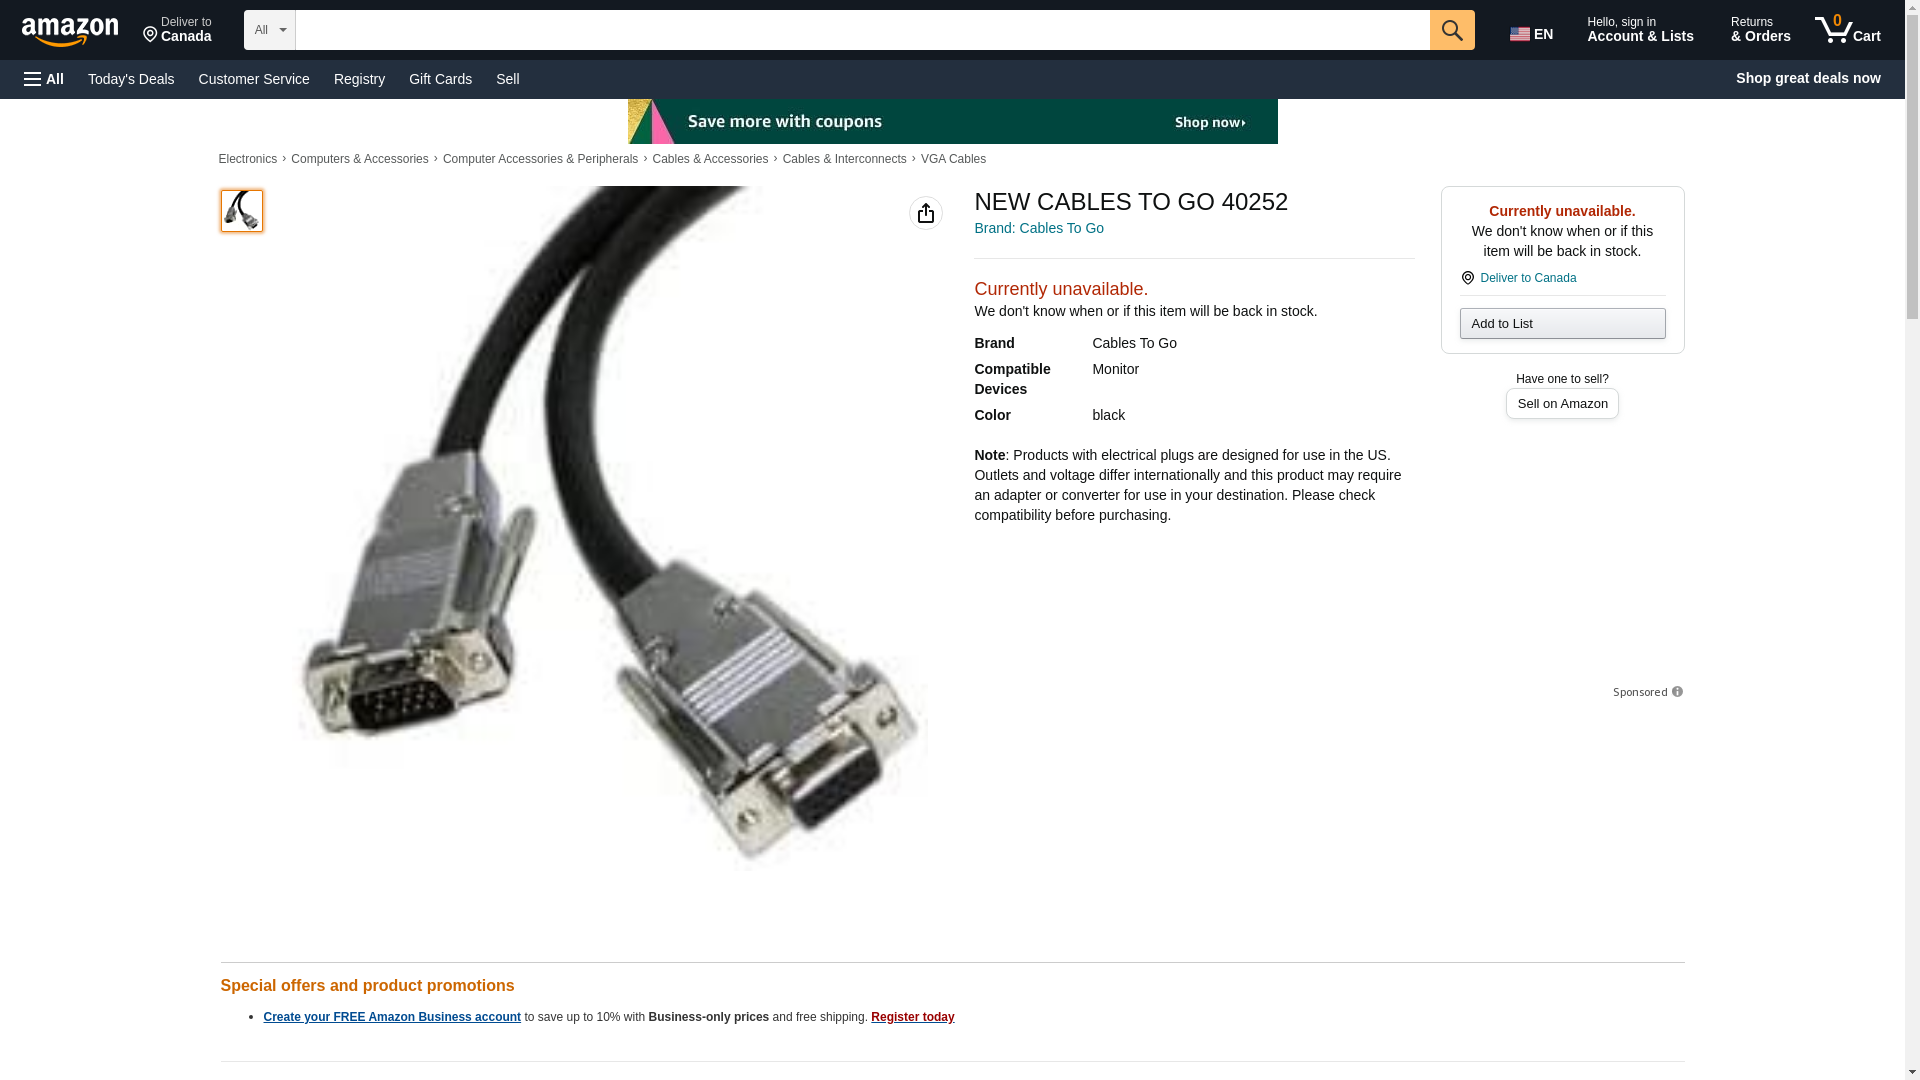1920x1080 pixels.
Task: Open the All hamburger menu
Action: pos(44,79)
